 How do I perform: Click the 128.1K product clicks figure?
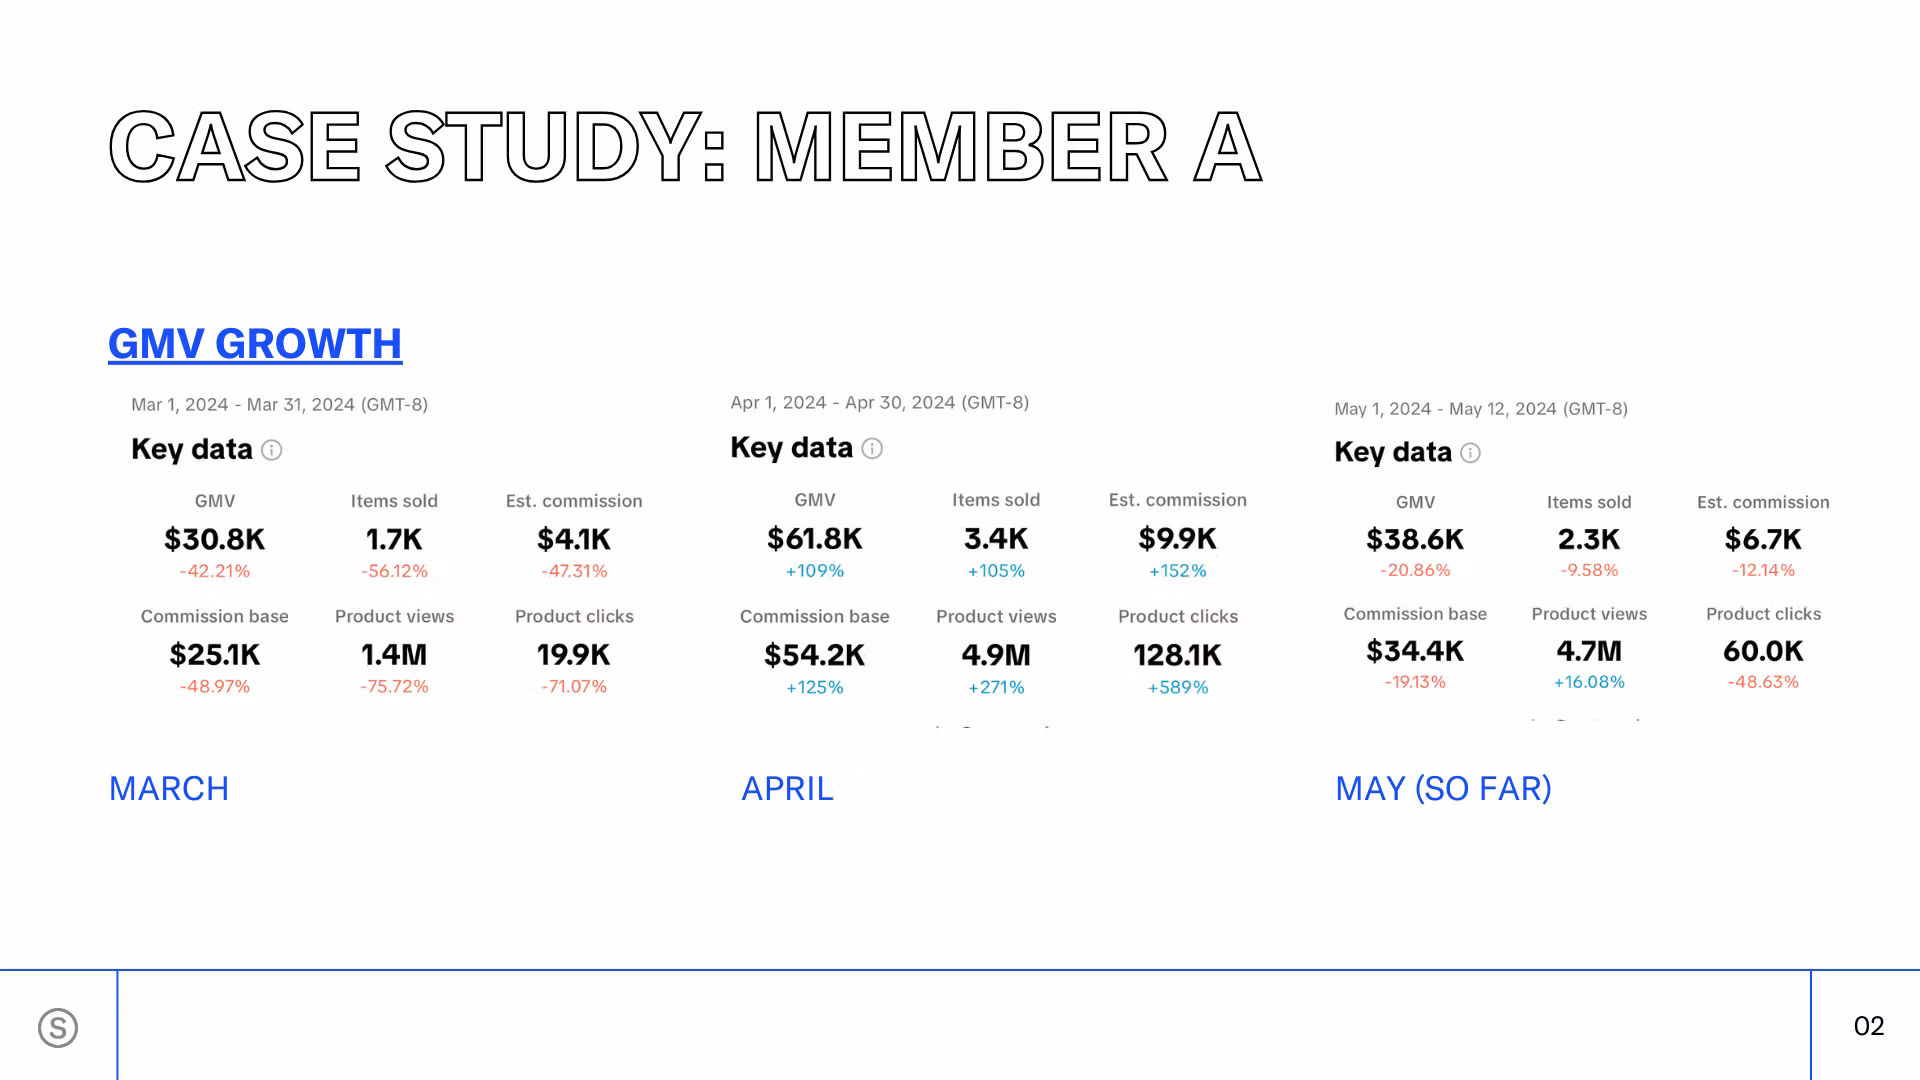(x=1177, y=655)
